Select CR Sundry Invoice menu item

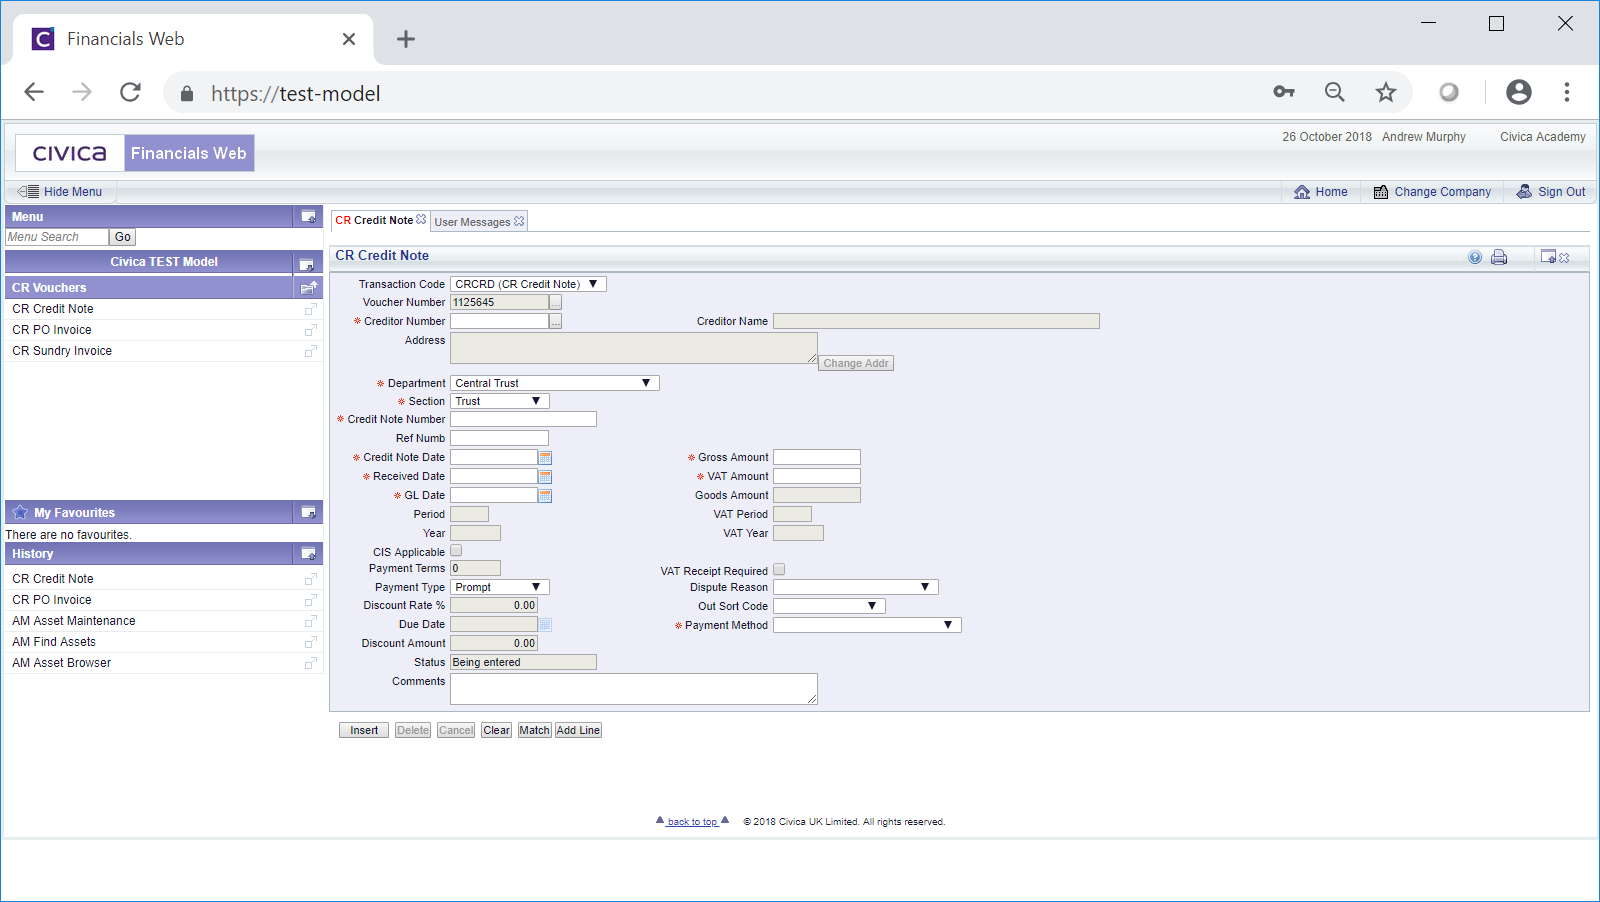pyautogui.click(x=62, y=351)
